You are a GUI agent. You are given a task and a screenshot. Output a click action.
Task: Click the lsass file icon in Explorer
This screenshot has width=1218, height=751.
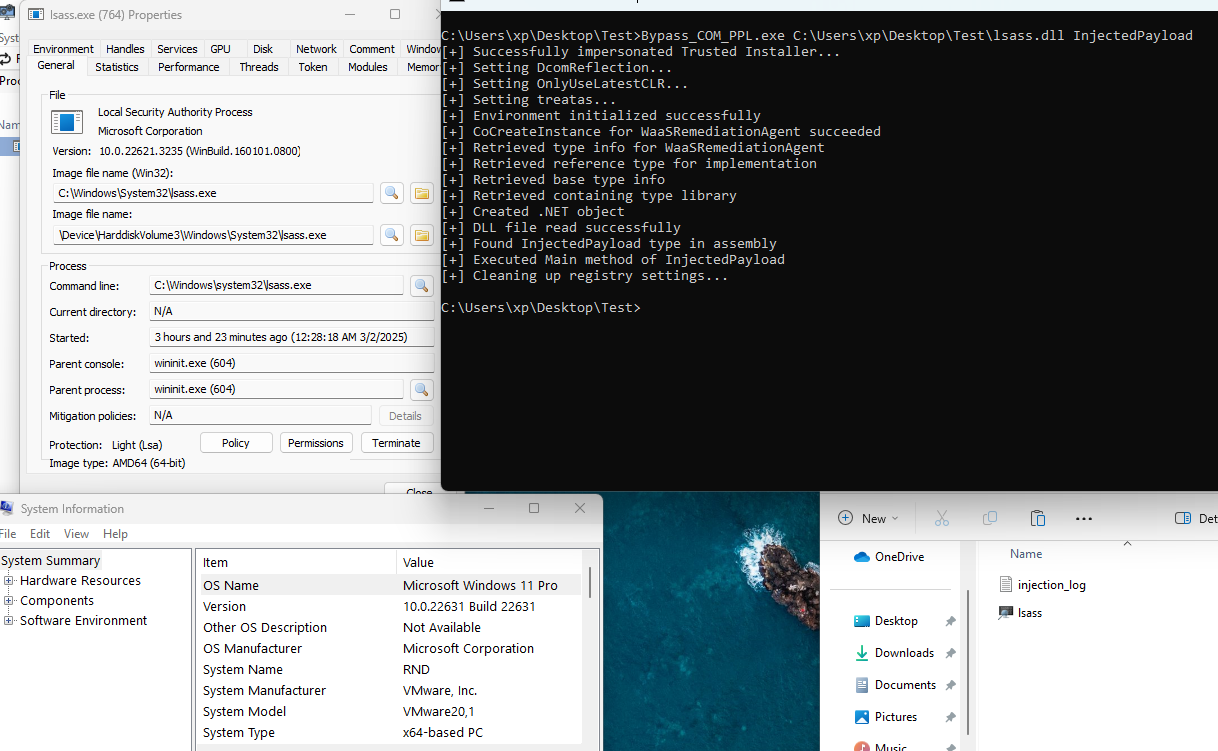(x=1006, y=613)
